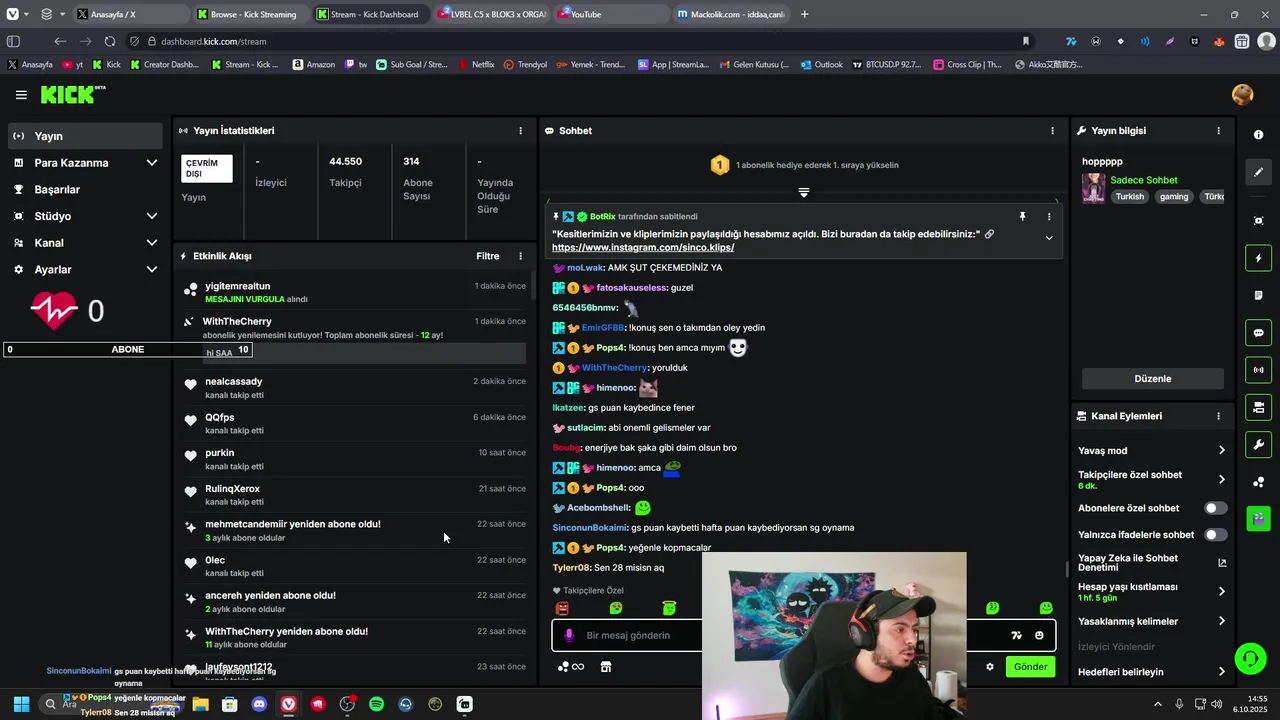Open kebab menu of Etkinlik Akışı panel

click(520, 256)
